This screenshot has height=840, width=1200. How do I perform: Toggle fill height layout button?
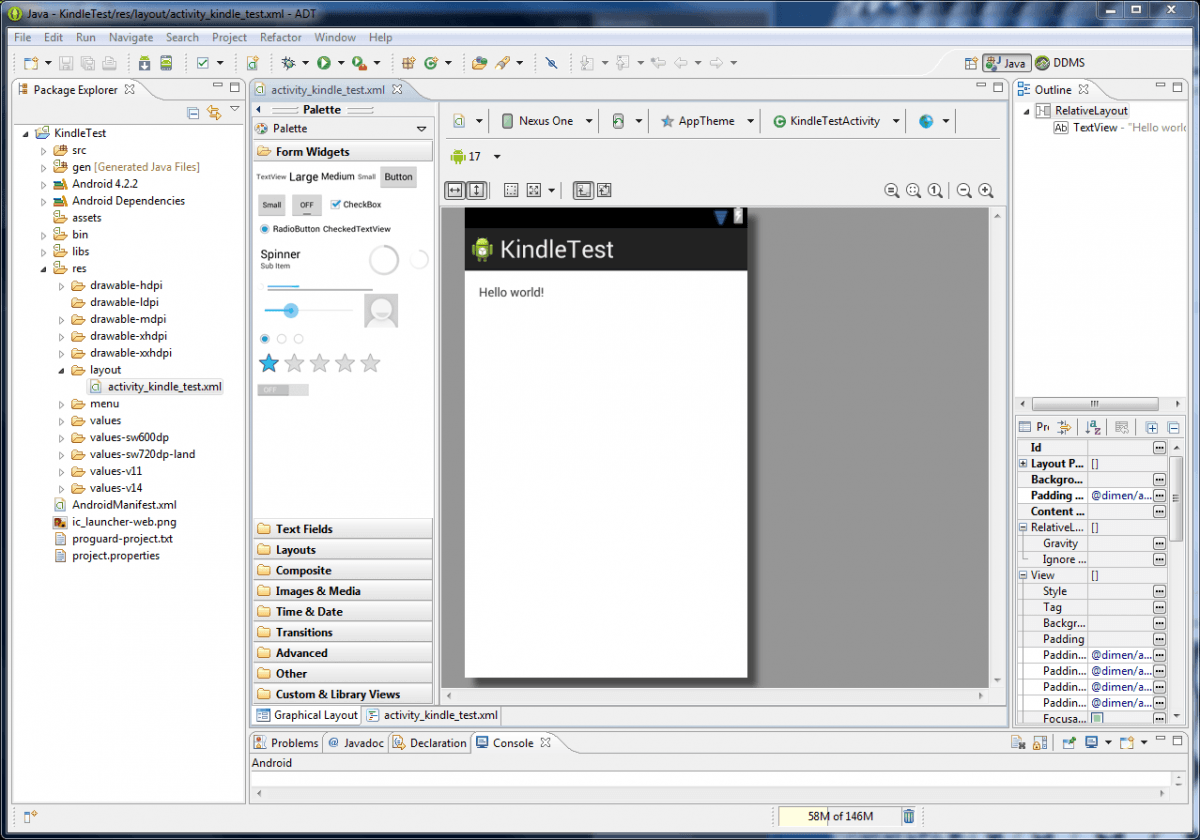tap(477, 190)
